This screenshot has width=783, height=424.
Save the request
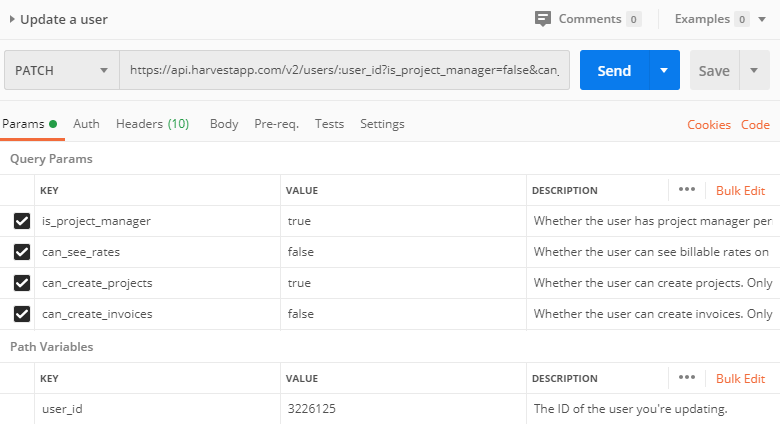coord(714,70)
